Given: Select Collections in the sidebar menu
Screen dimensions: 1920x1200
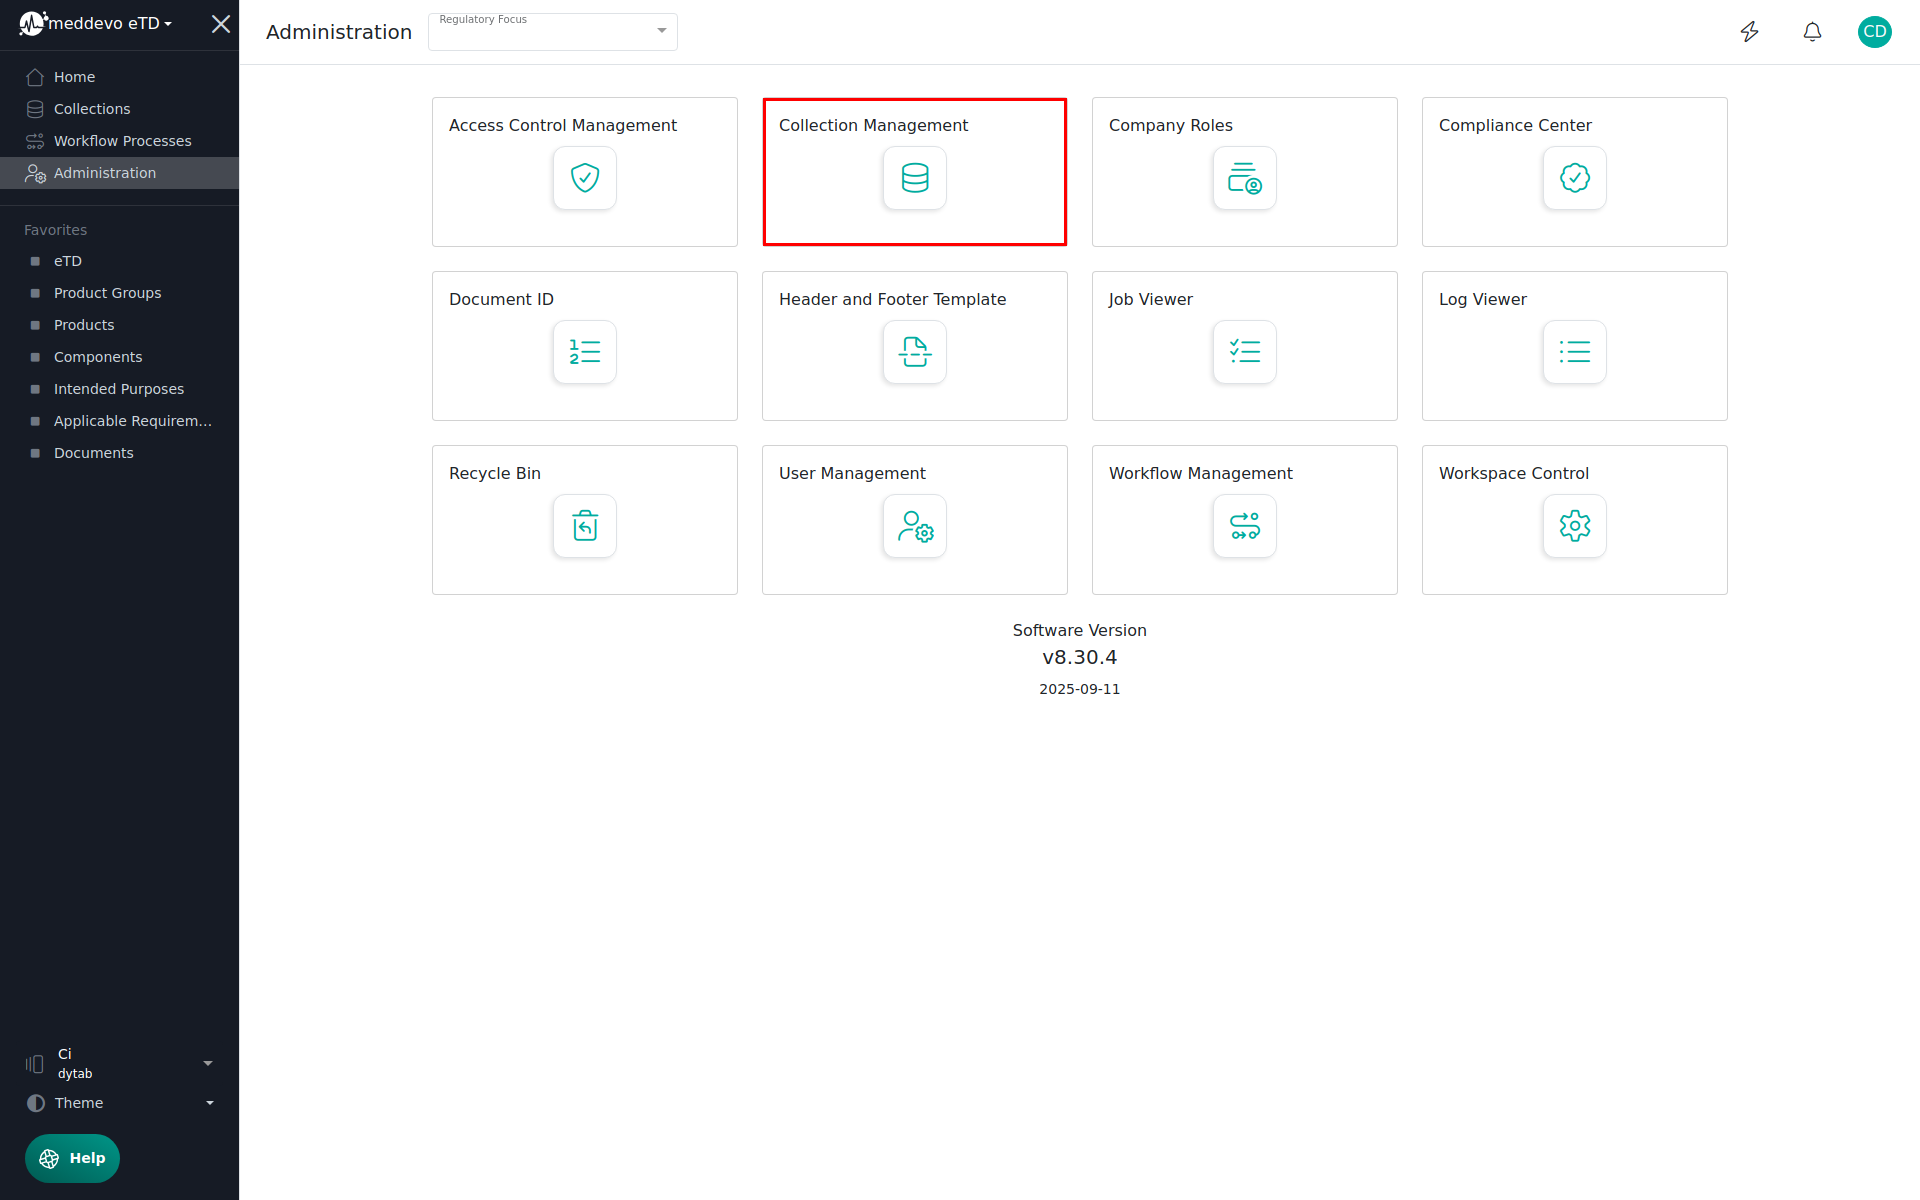Looking at the screenshot, I should (92, 109).
